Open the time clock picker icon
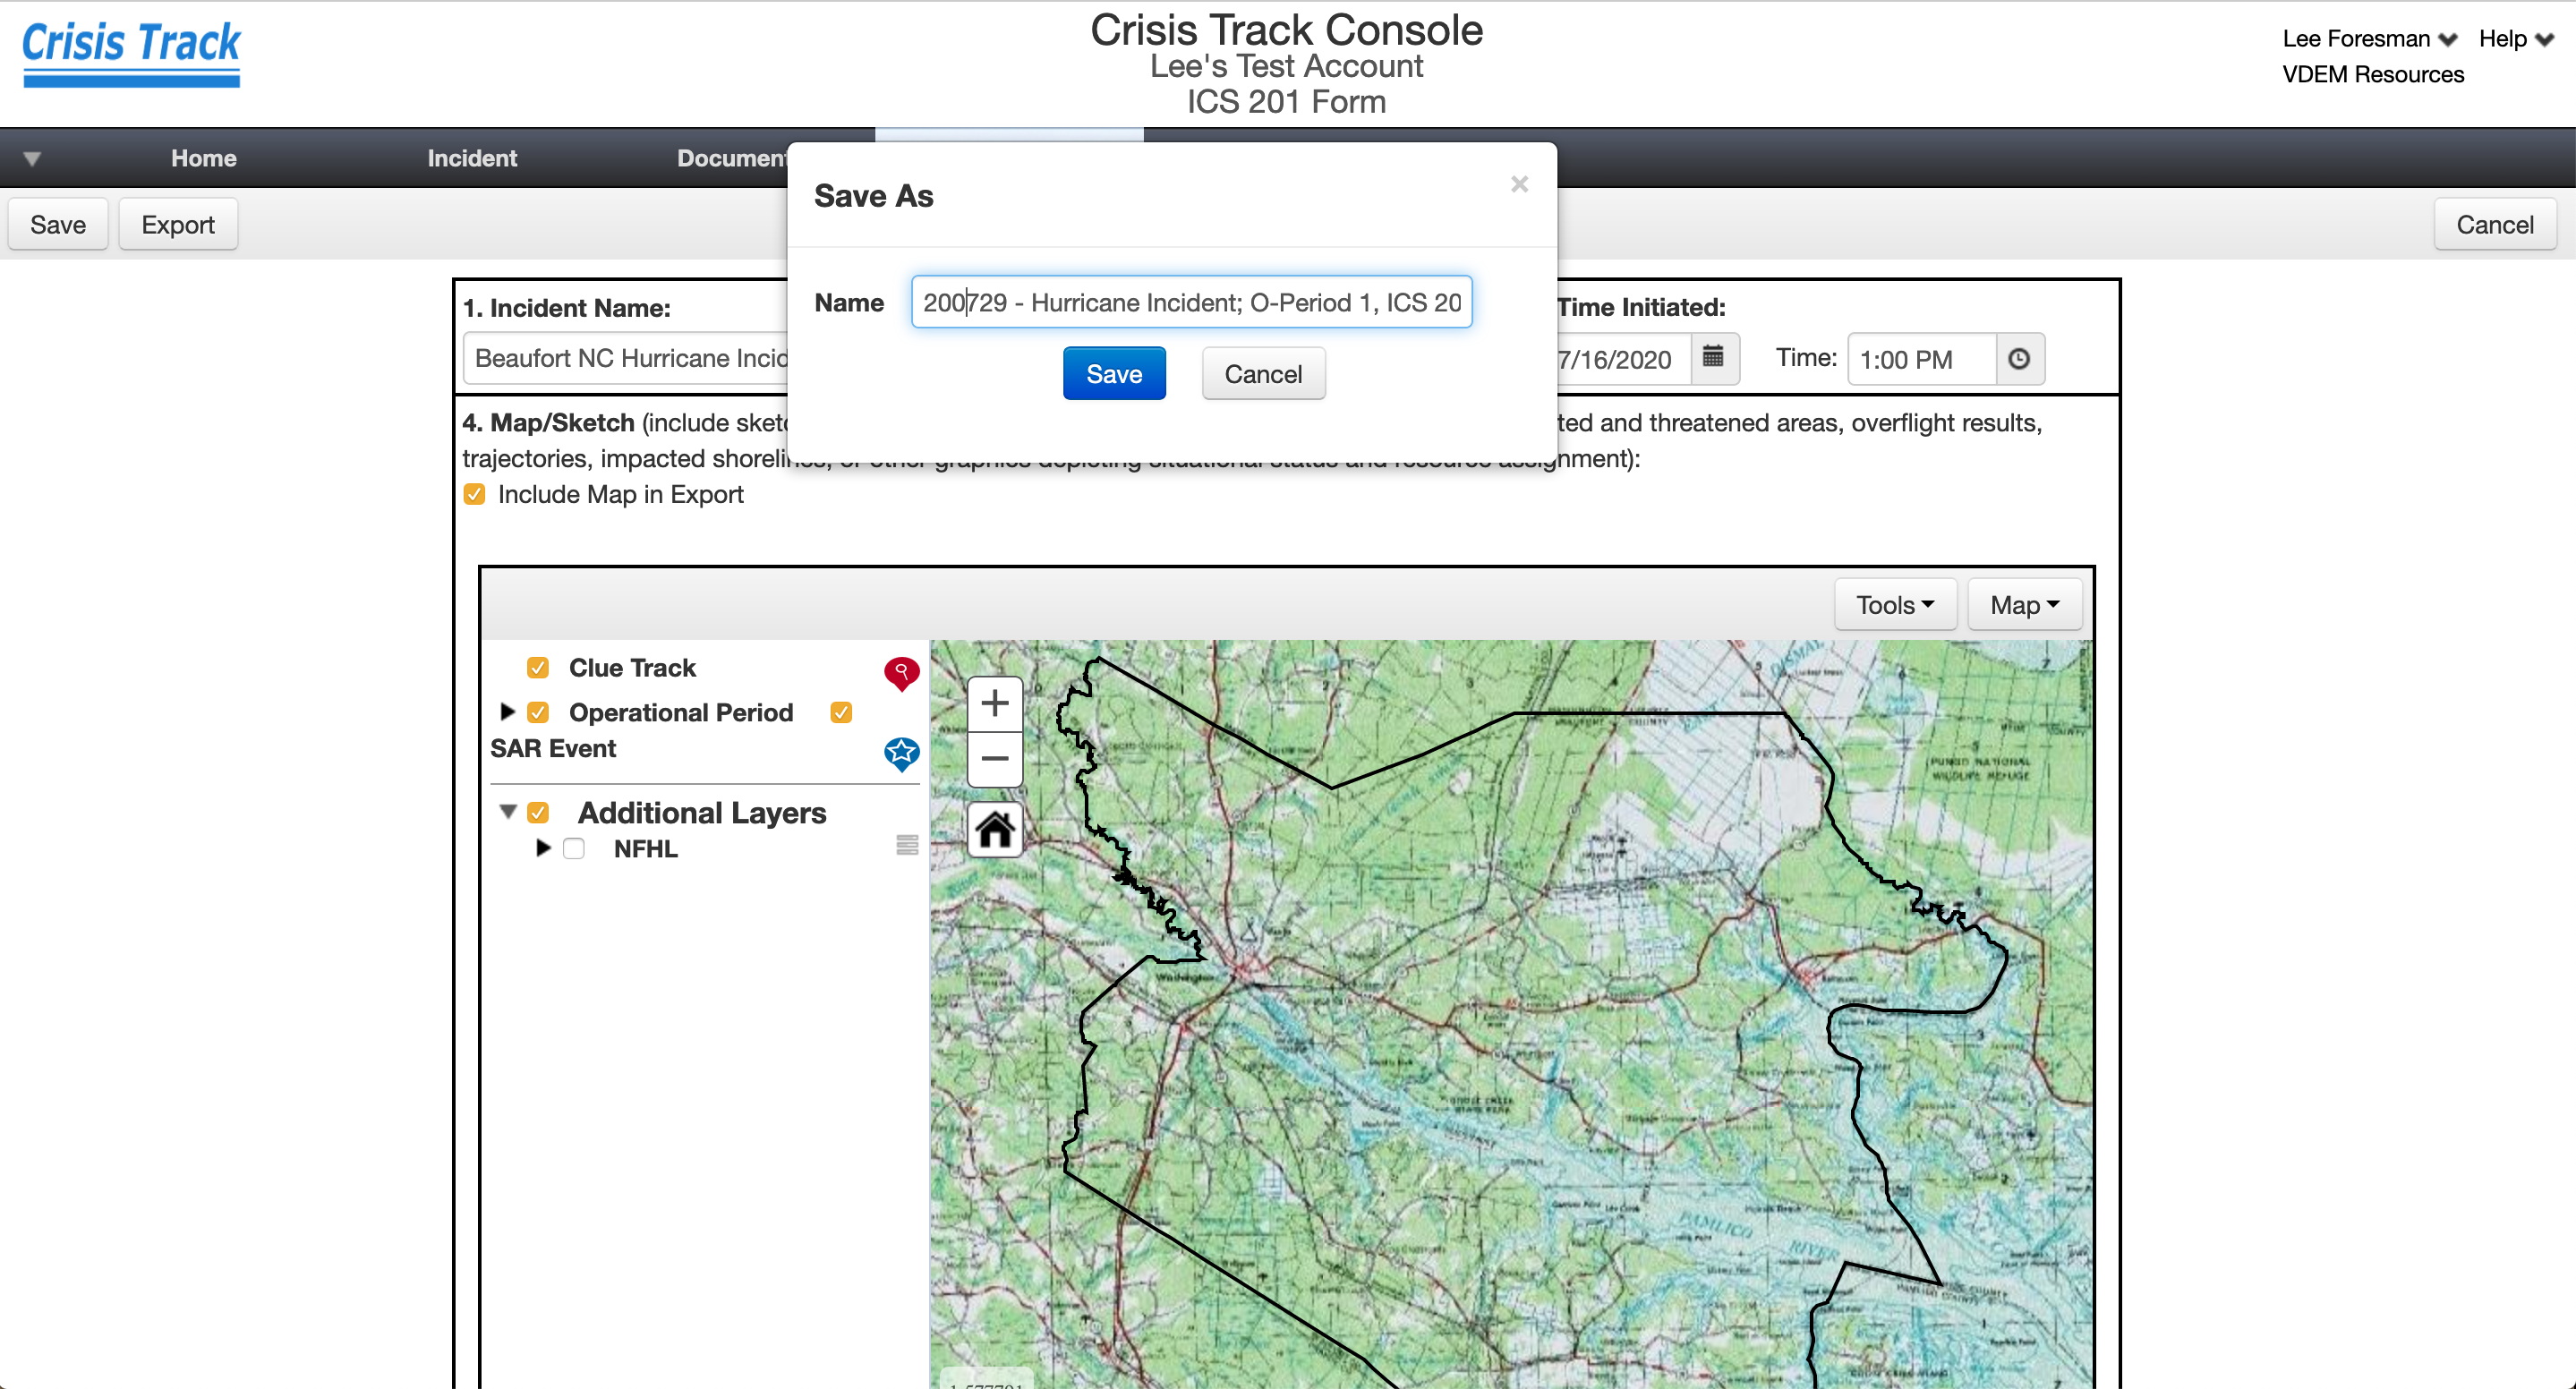This screenshot has width=2576, height=1389. [x=2019, y=358]
